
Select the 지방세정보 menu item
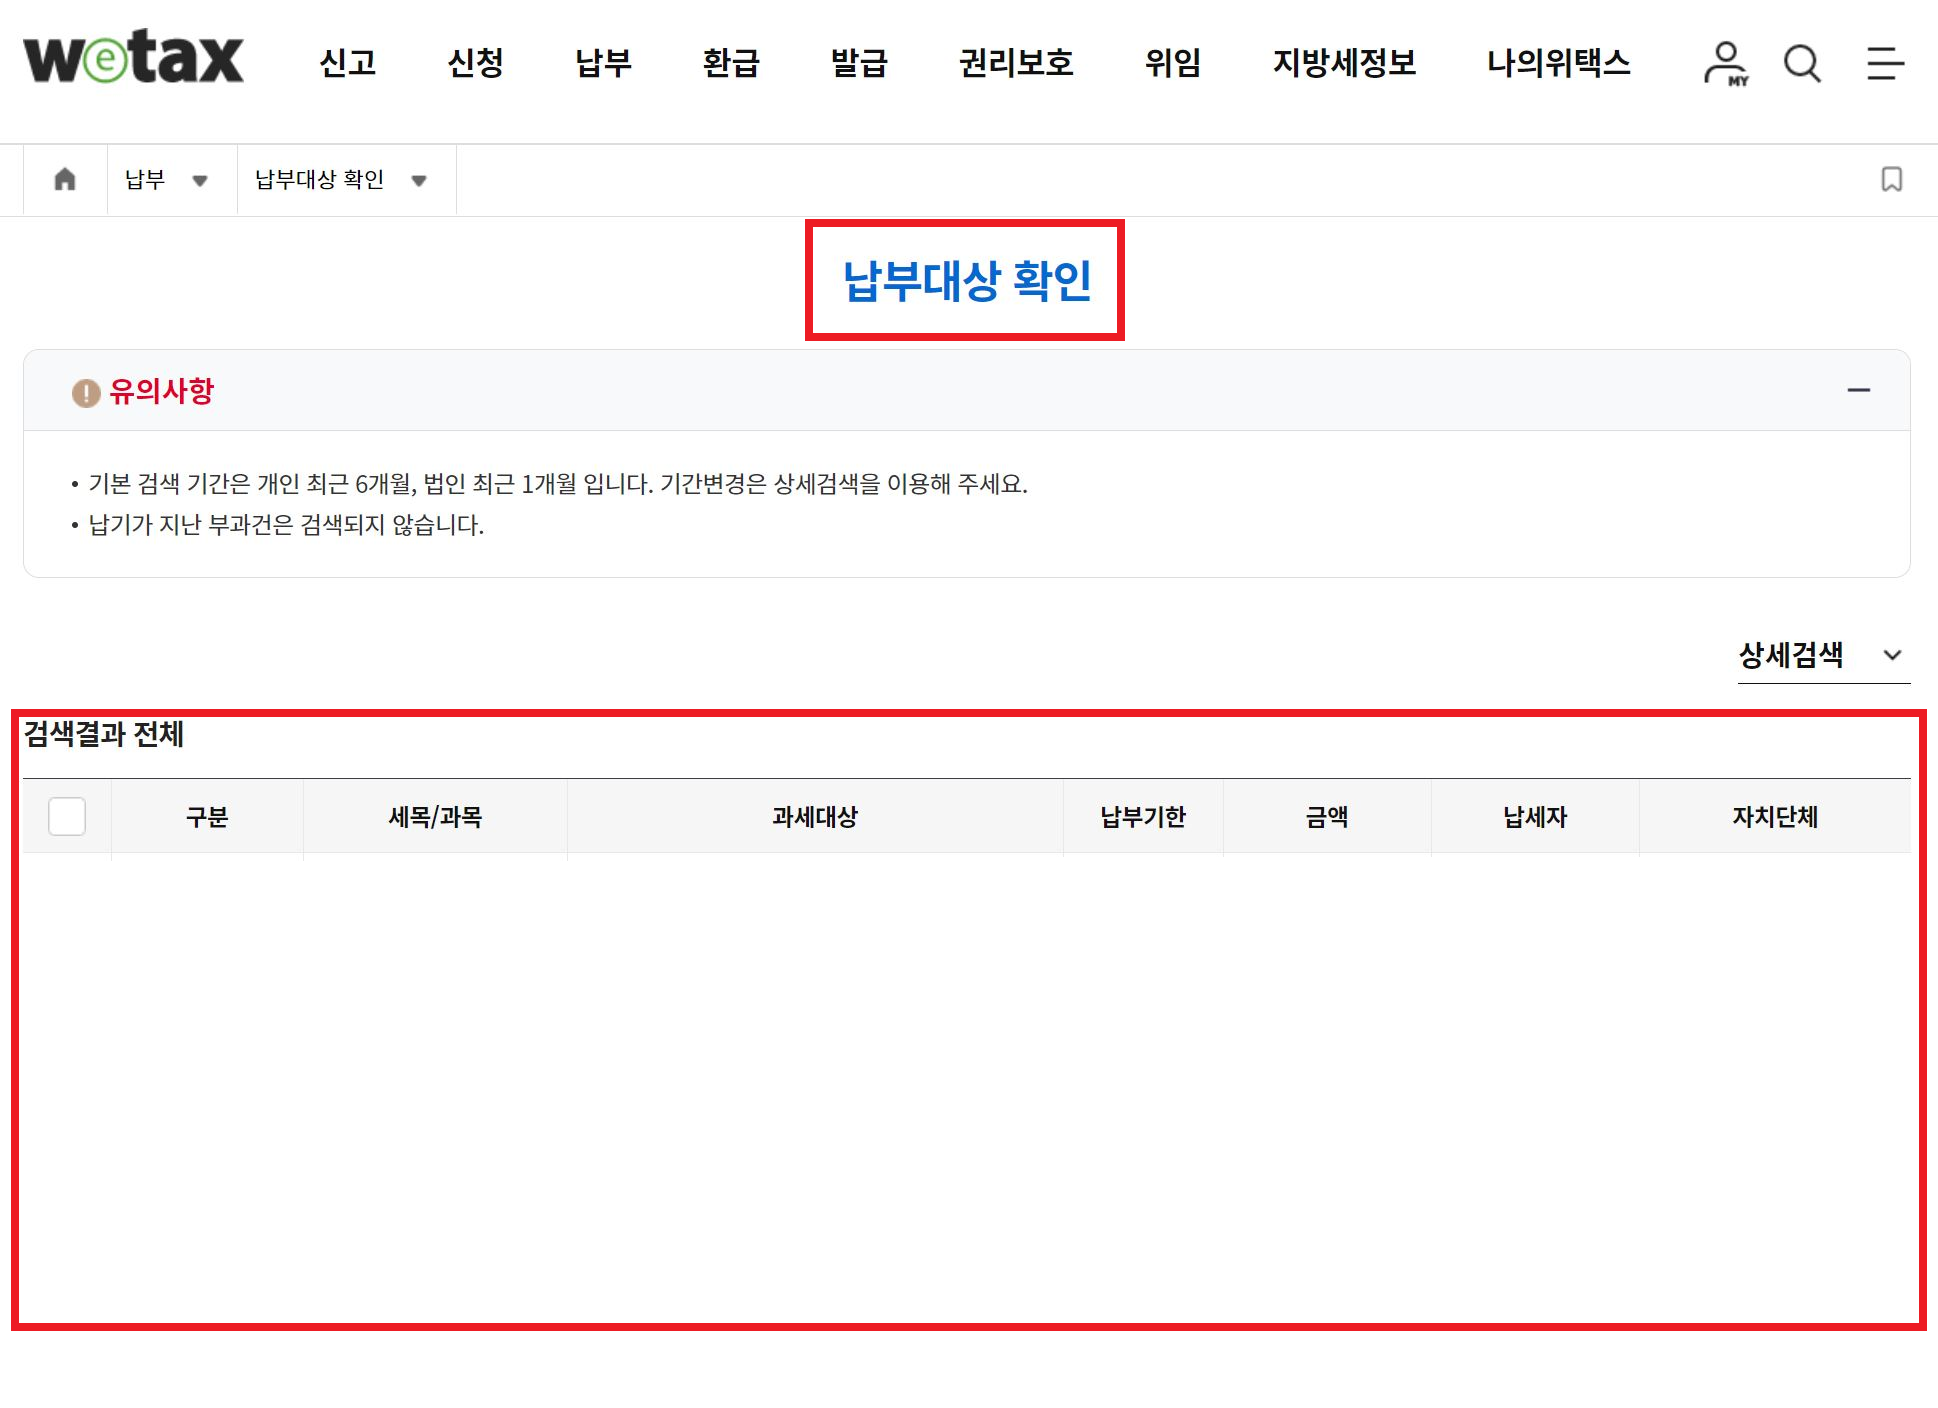(x=1343, y=64)
